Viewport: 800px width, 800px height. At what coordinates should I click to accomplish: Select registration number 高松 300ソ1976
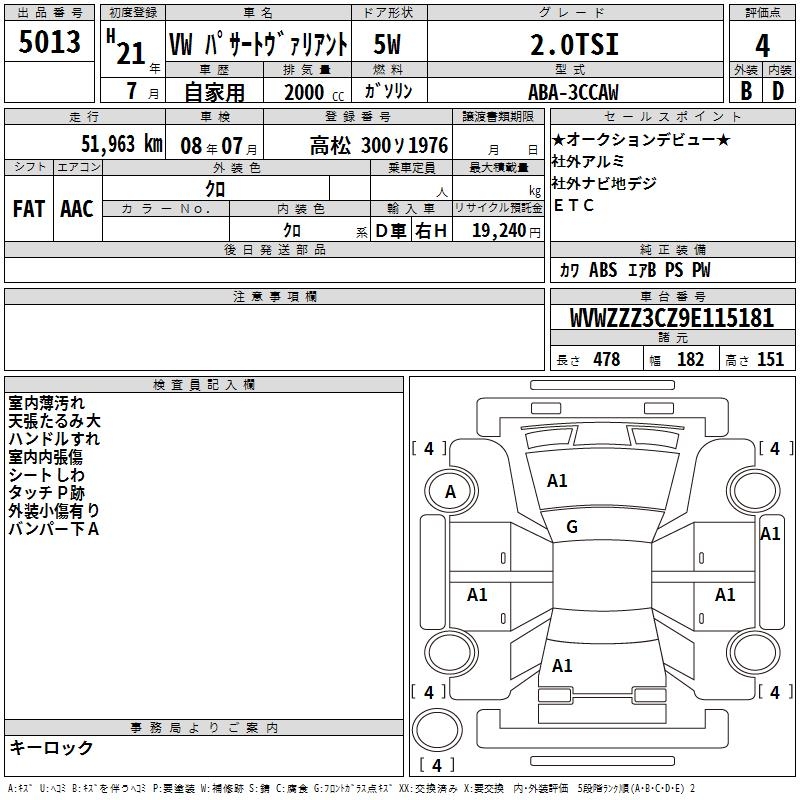point(379,145)
